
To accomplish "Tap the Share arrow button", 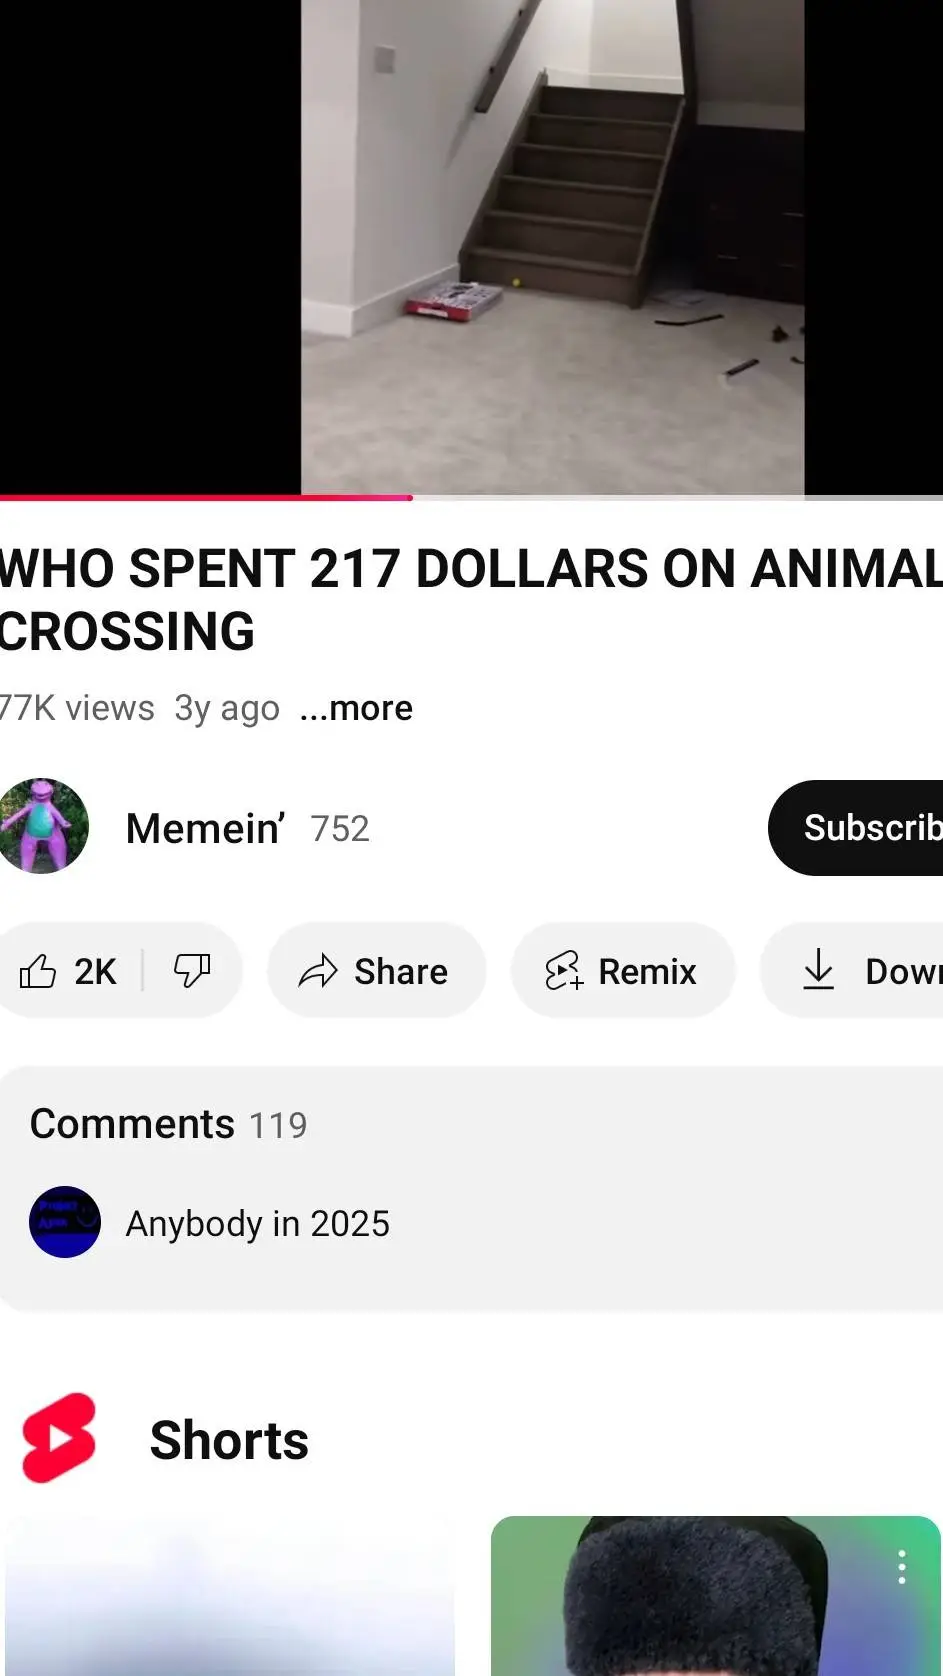I will point(375,971).
